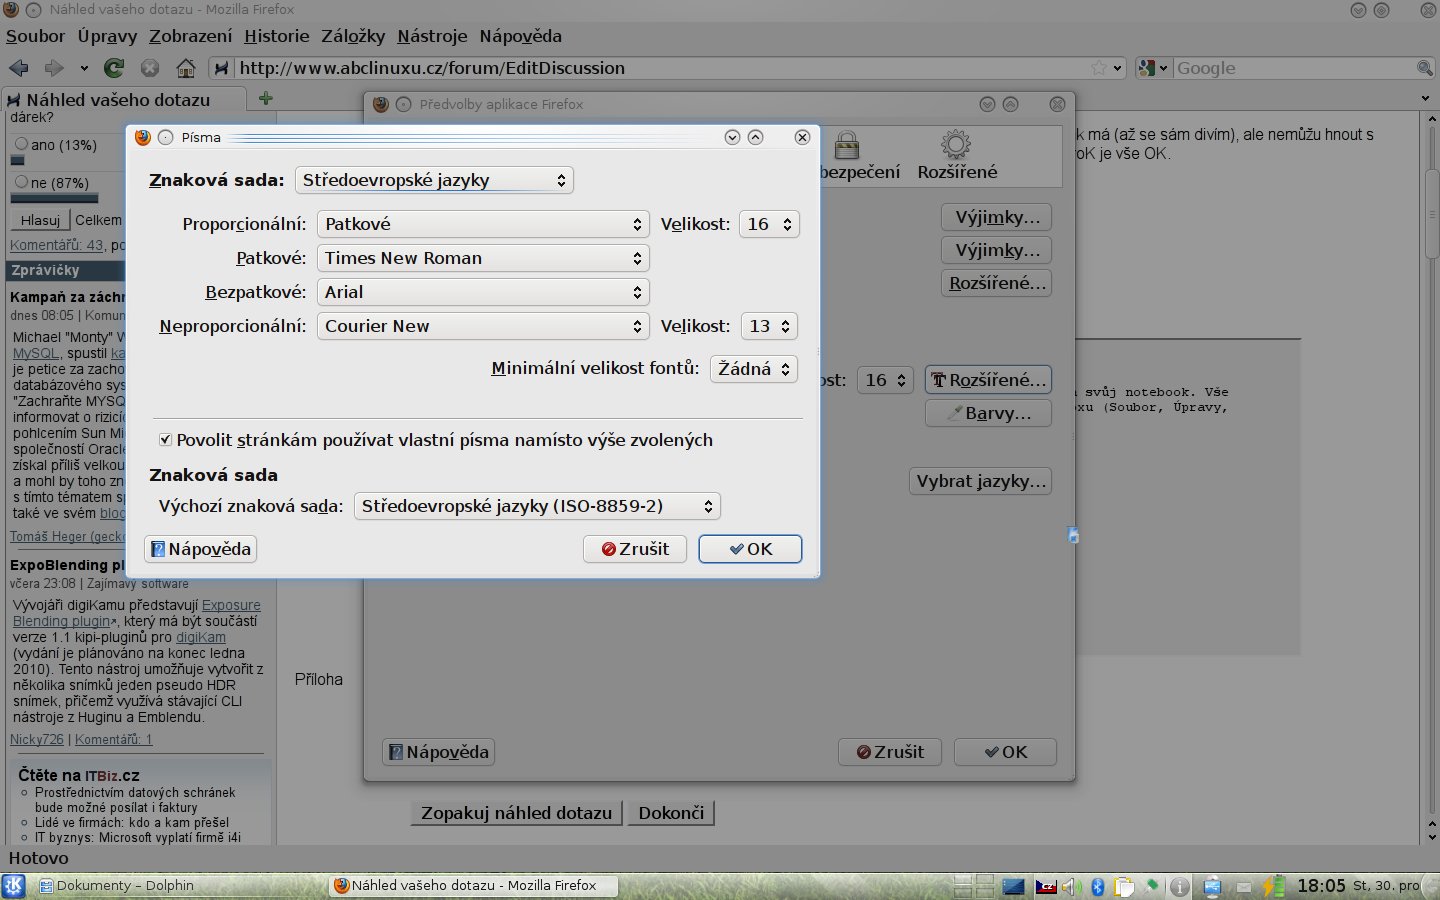Open the Nástroje menu

pyautogui.click(x=432, y=36)
